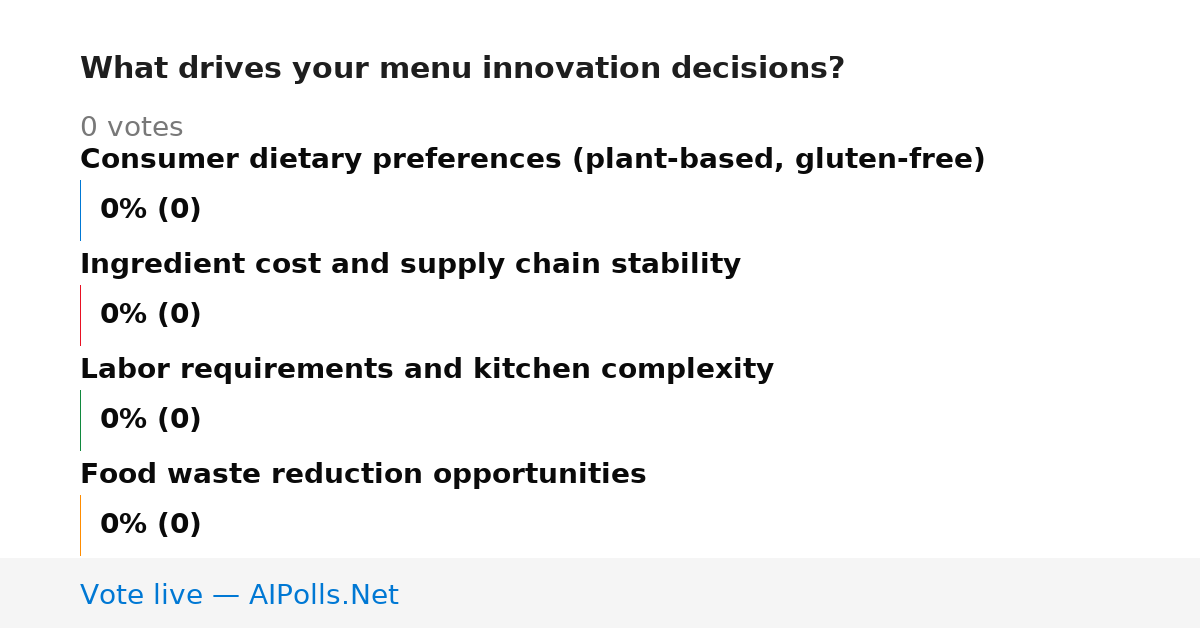This screenshot has height=628, width=1200.
Task: Click 0% (0) under ingredient cost
Action: [150, 315]
